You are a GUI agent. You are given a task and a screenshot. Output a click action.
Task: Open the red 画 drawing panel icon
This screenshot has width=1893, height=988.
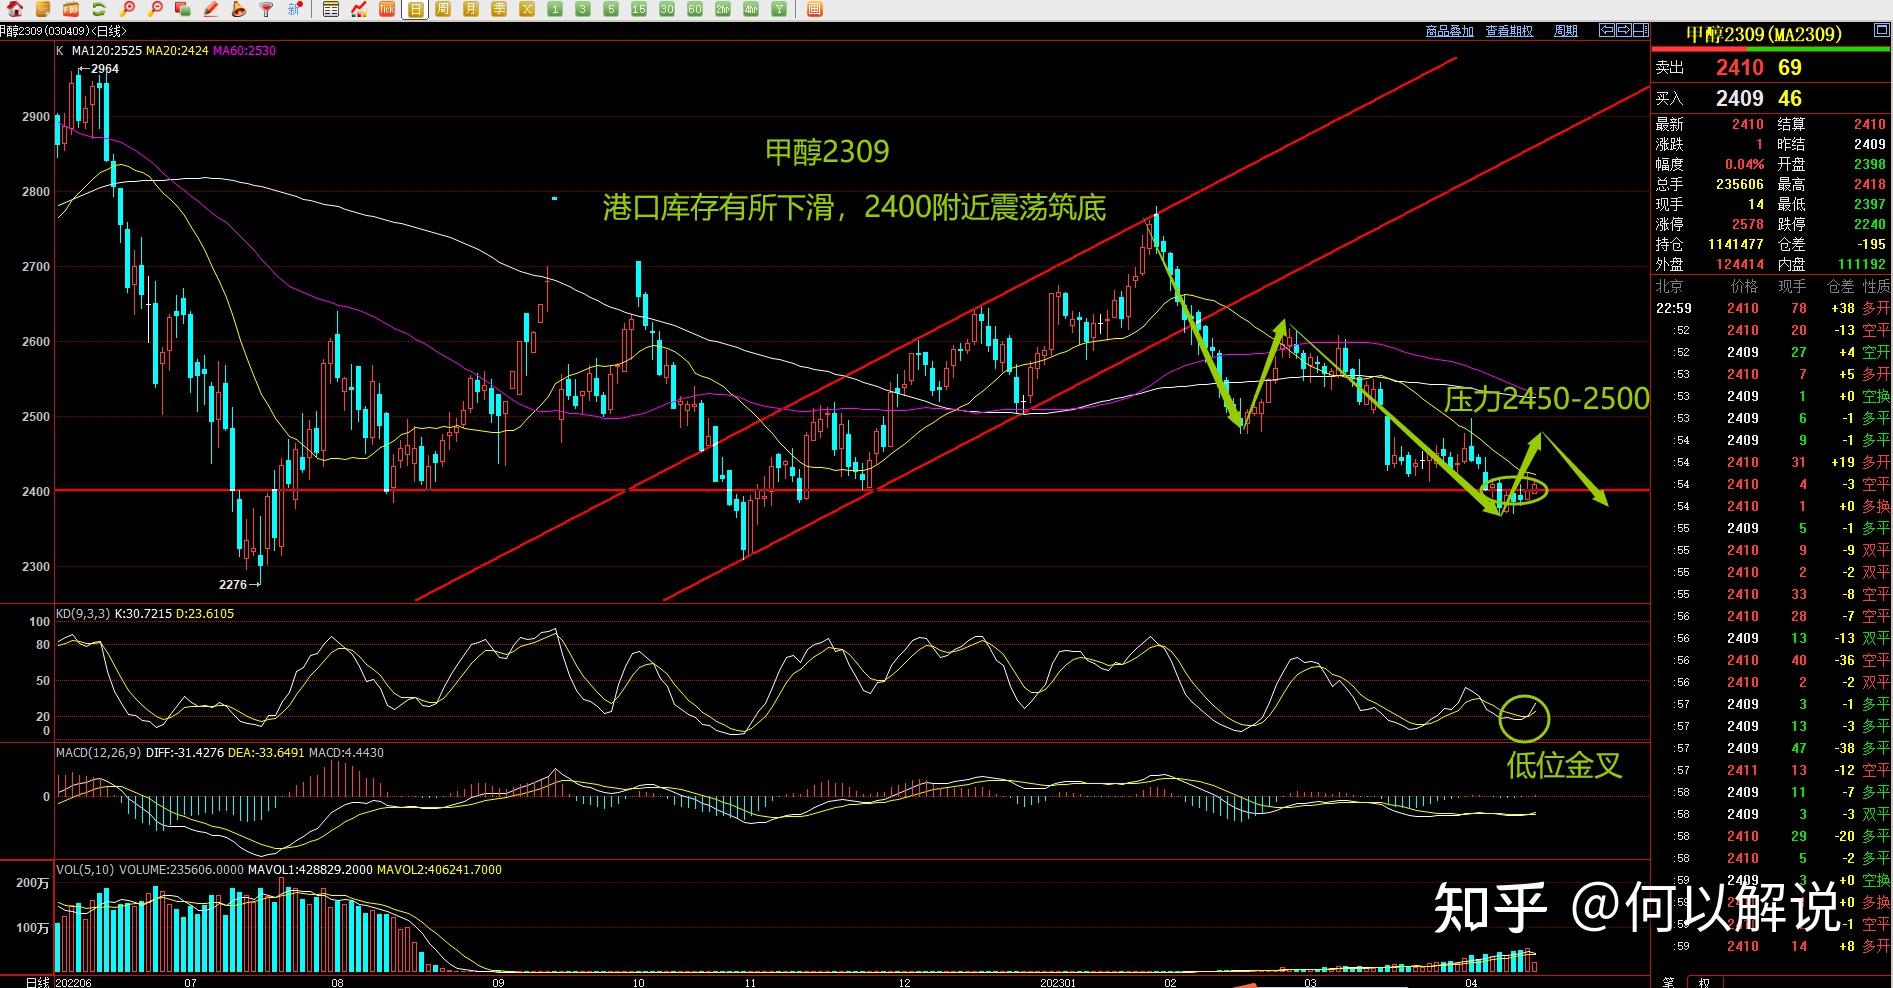pos(814,9)
